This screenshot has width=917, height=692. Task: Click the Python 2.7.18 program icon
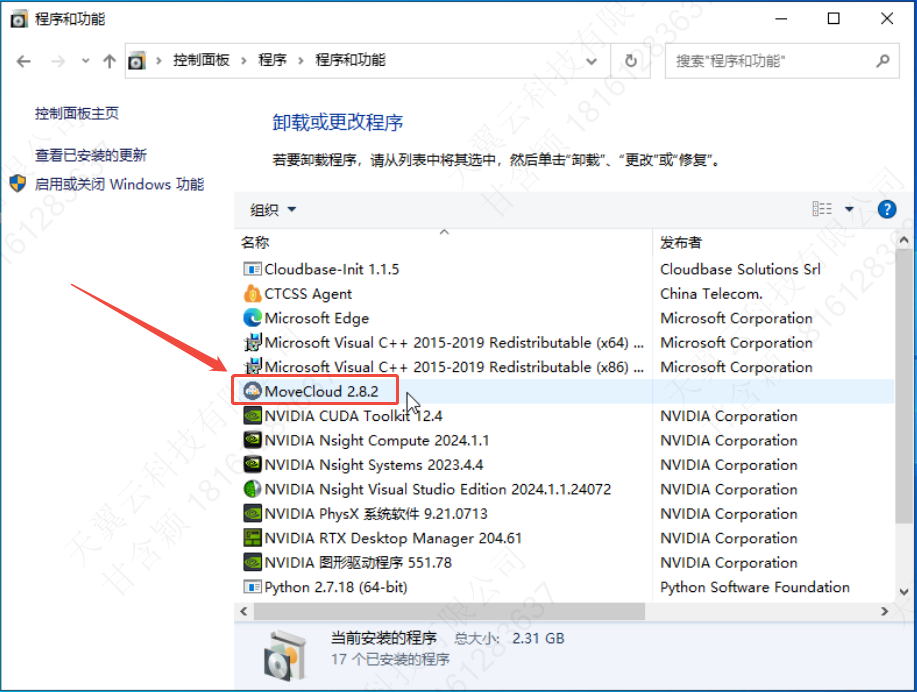coord(252,587)
